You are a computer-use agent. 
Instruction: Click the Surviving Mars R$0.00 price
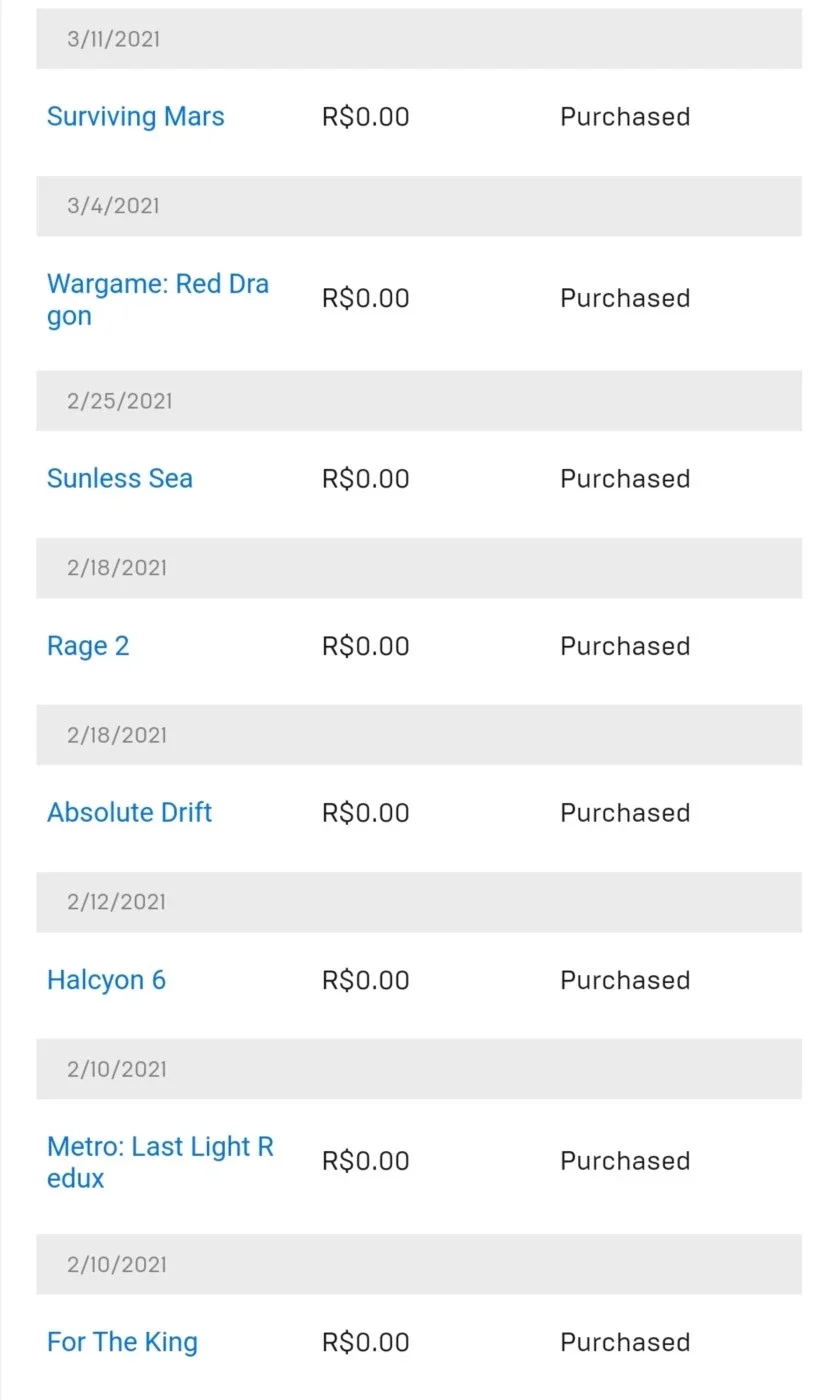(x=365, y=117)
